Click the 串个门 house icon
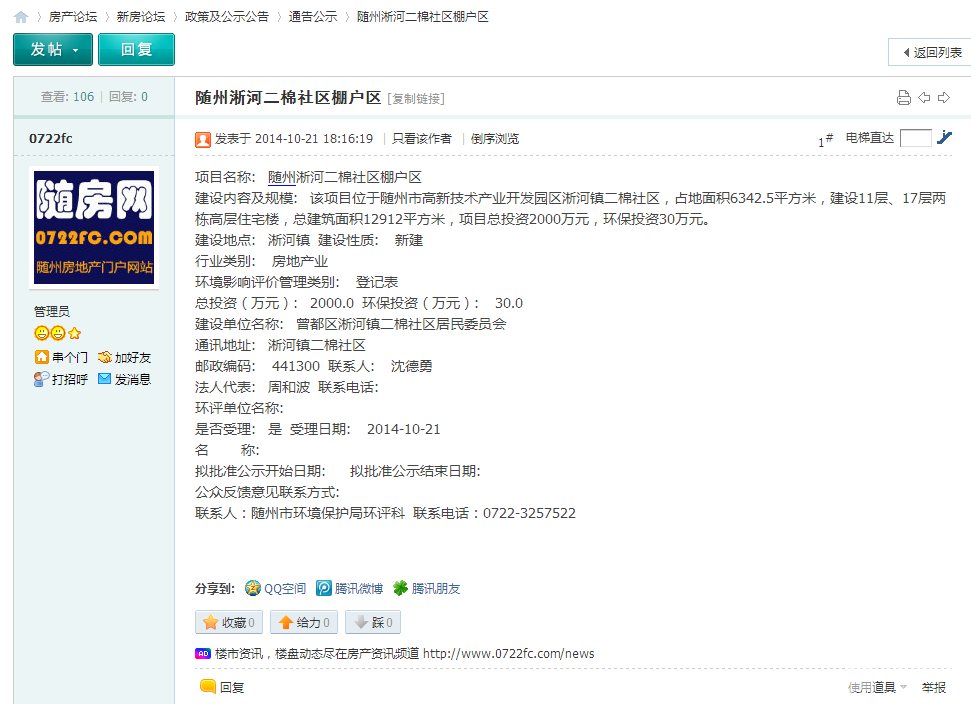The width and height of the screenshot is (971, 704). point(41,357)
